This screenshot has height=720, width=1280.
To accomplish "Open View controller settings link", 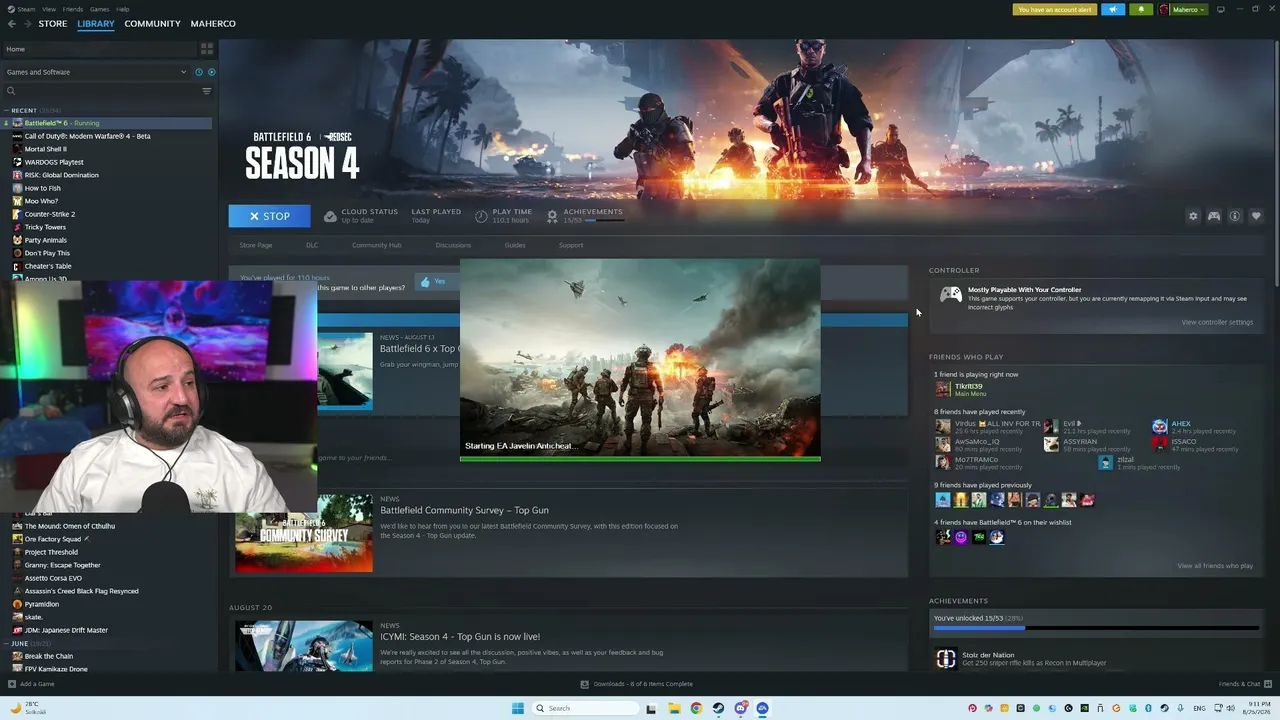I will 1217,322.
